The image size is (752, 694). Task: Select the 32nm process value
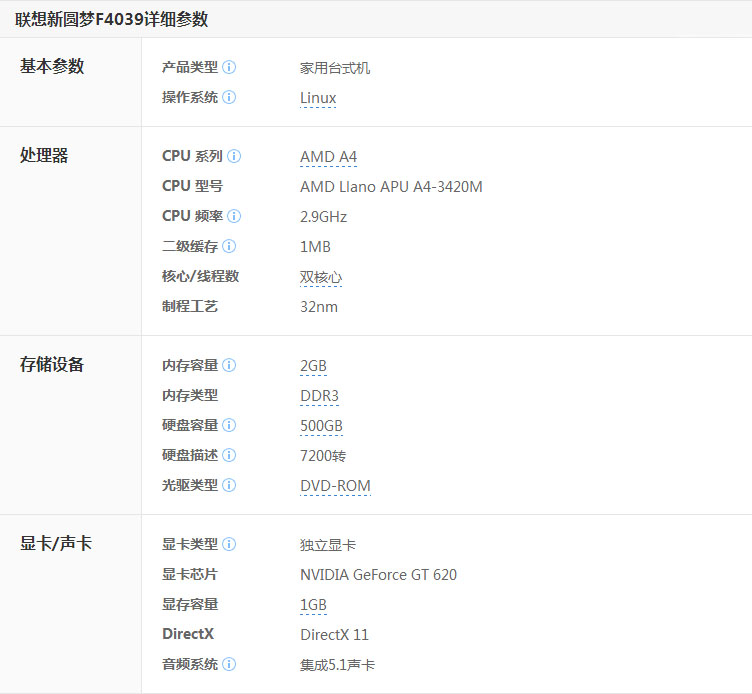[319, 307]
